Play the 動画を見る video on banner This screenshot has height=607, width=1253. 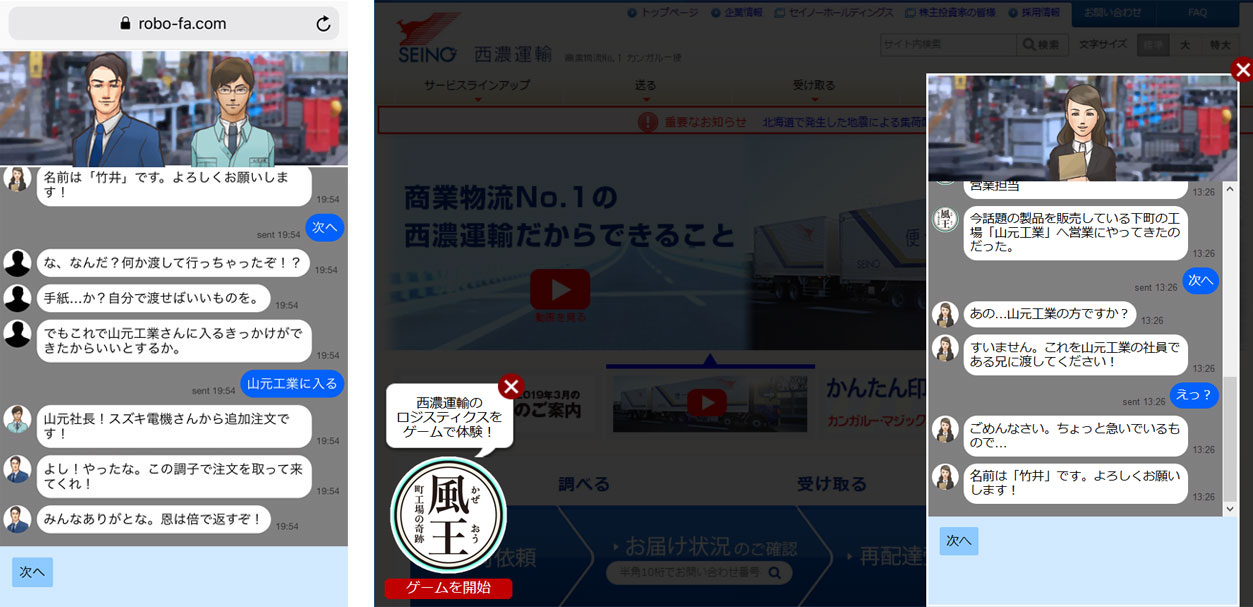560,290
